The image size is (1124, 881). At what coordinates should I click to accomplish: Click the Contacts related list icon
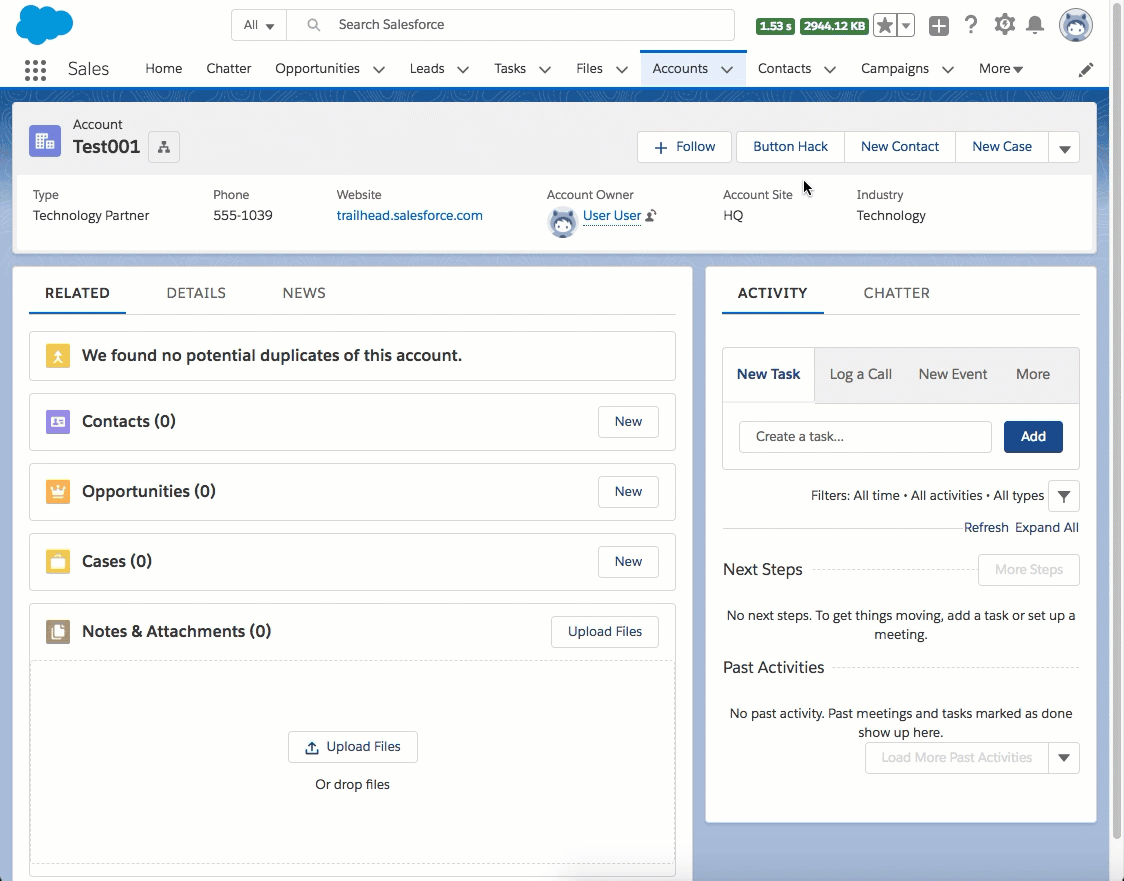[x=58, y=422]
